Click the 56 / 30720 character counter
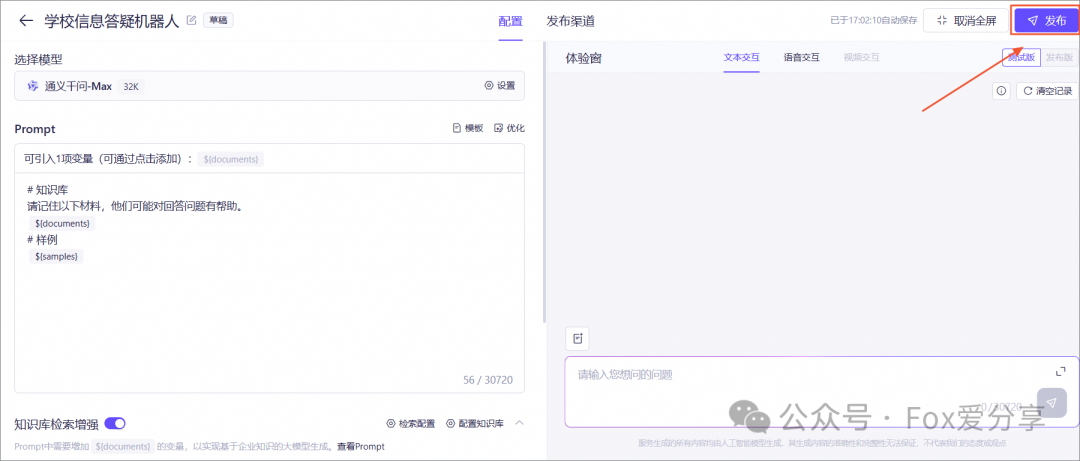 [x=488, y=380]
